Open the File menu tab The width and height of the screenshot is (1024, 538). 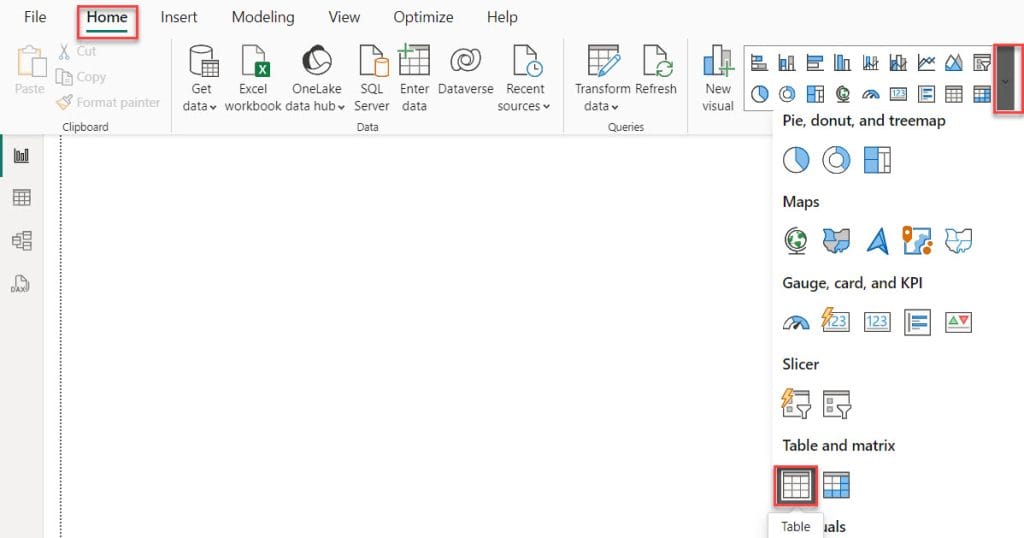tap(35, 17)
